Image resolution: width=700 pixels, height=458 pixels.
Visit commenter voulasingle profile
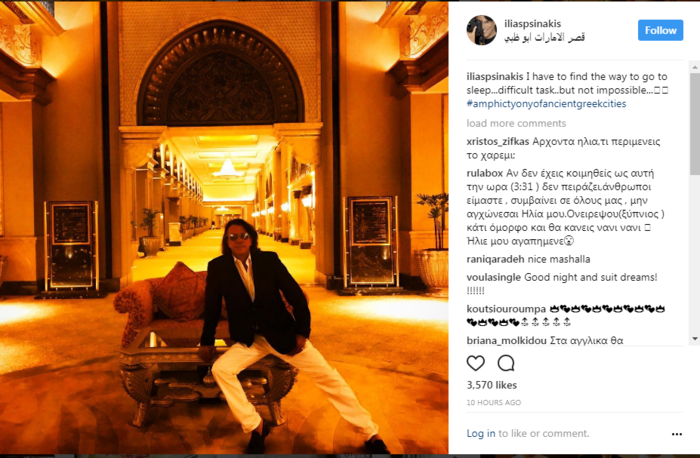coord(494,277)
